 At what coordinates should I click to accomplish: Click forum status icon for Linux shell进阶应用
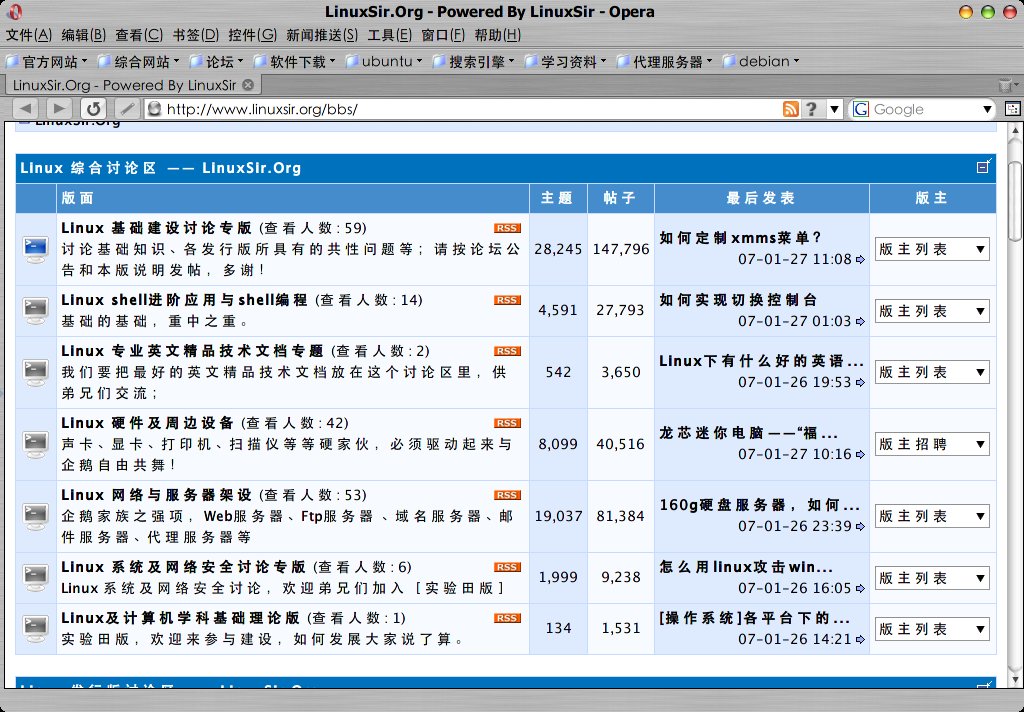point(36,311)
